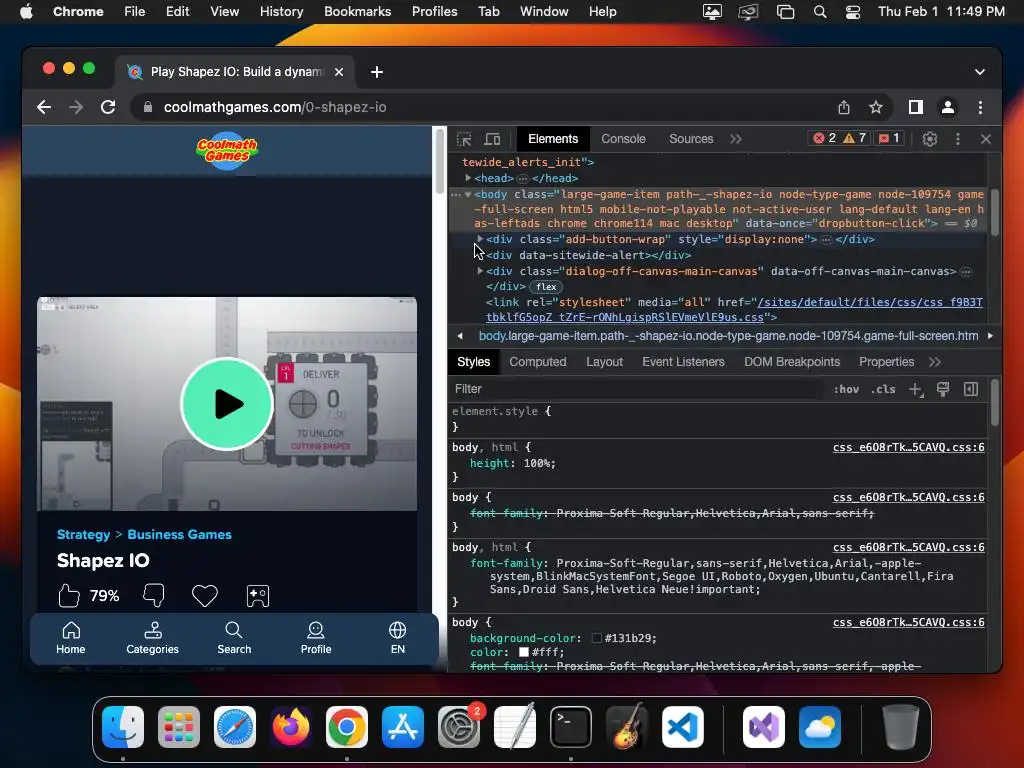Go to Home in the bottom nav

click(71, 638)
